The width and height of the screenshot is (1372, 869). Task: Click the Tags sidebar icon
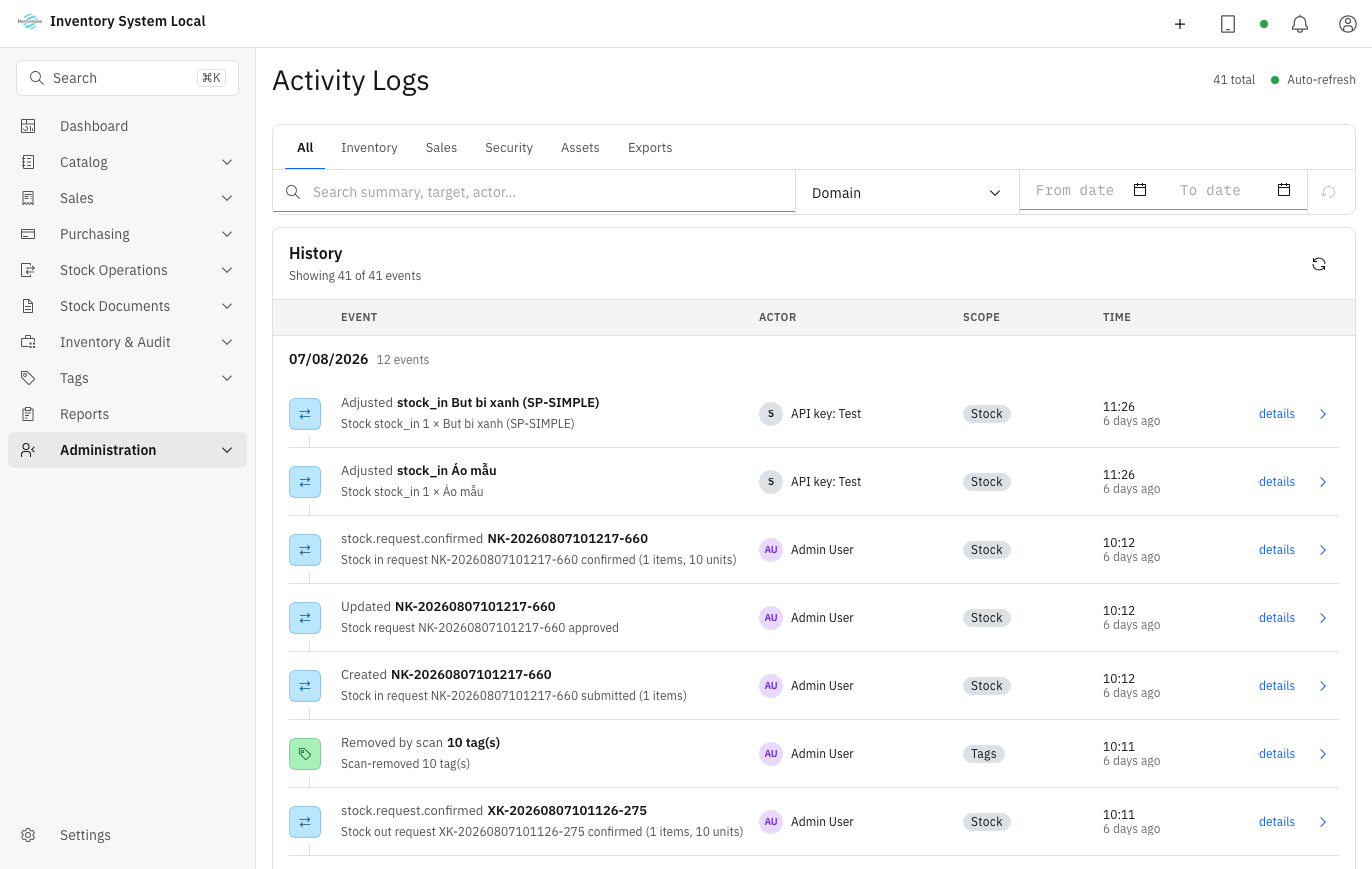click(28, 378)
